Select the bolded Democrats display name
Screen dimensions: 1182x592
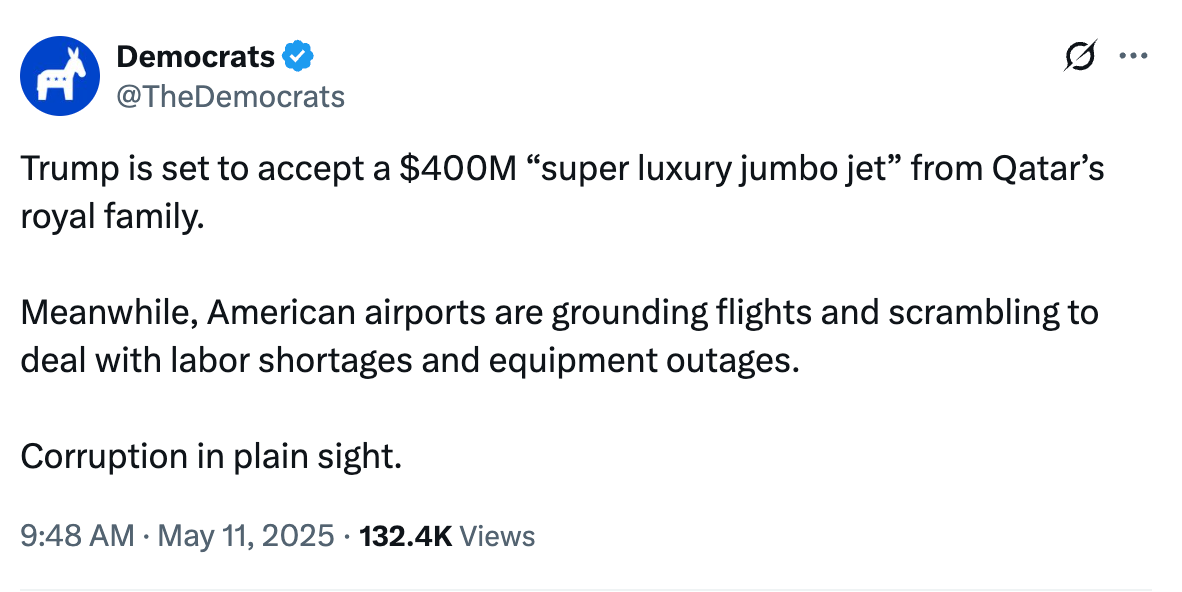click(x=194, y=56)
